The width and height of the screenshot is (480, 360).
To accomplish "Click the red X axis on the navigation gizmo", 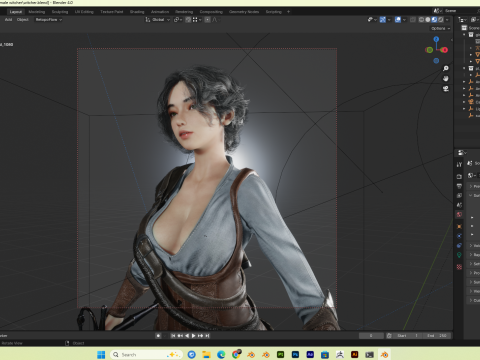I will click(x=444, y=50).
